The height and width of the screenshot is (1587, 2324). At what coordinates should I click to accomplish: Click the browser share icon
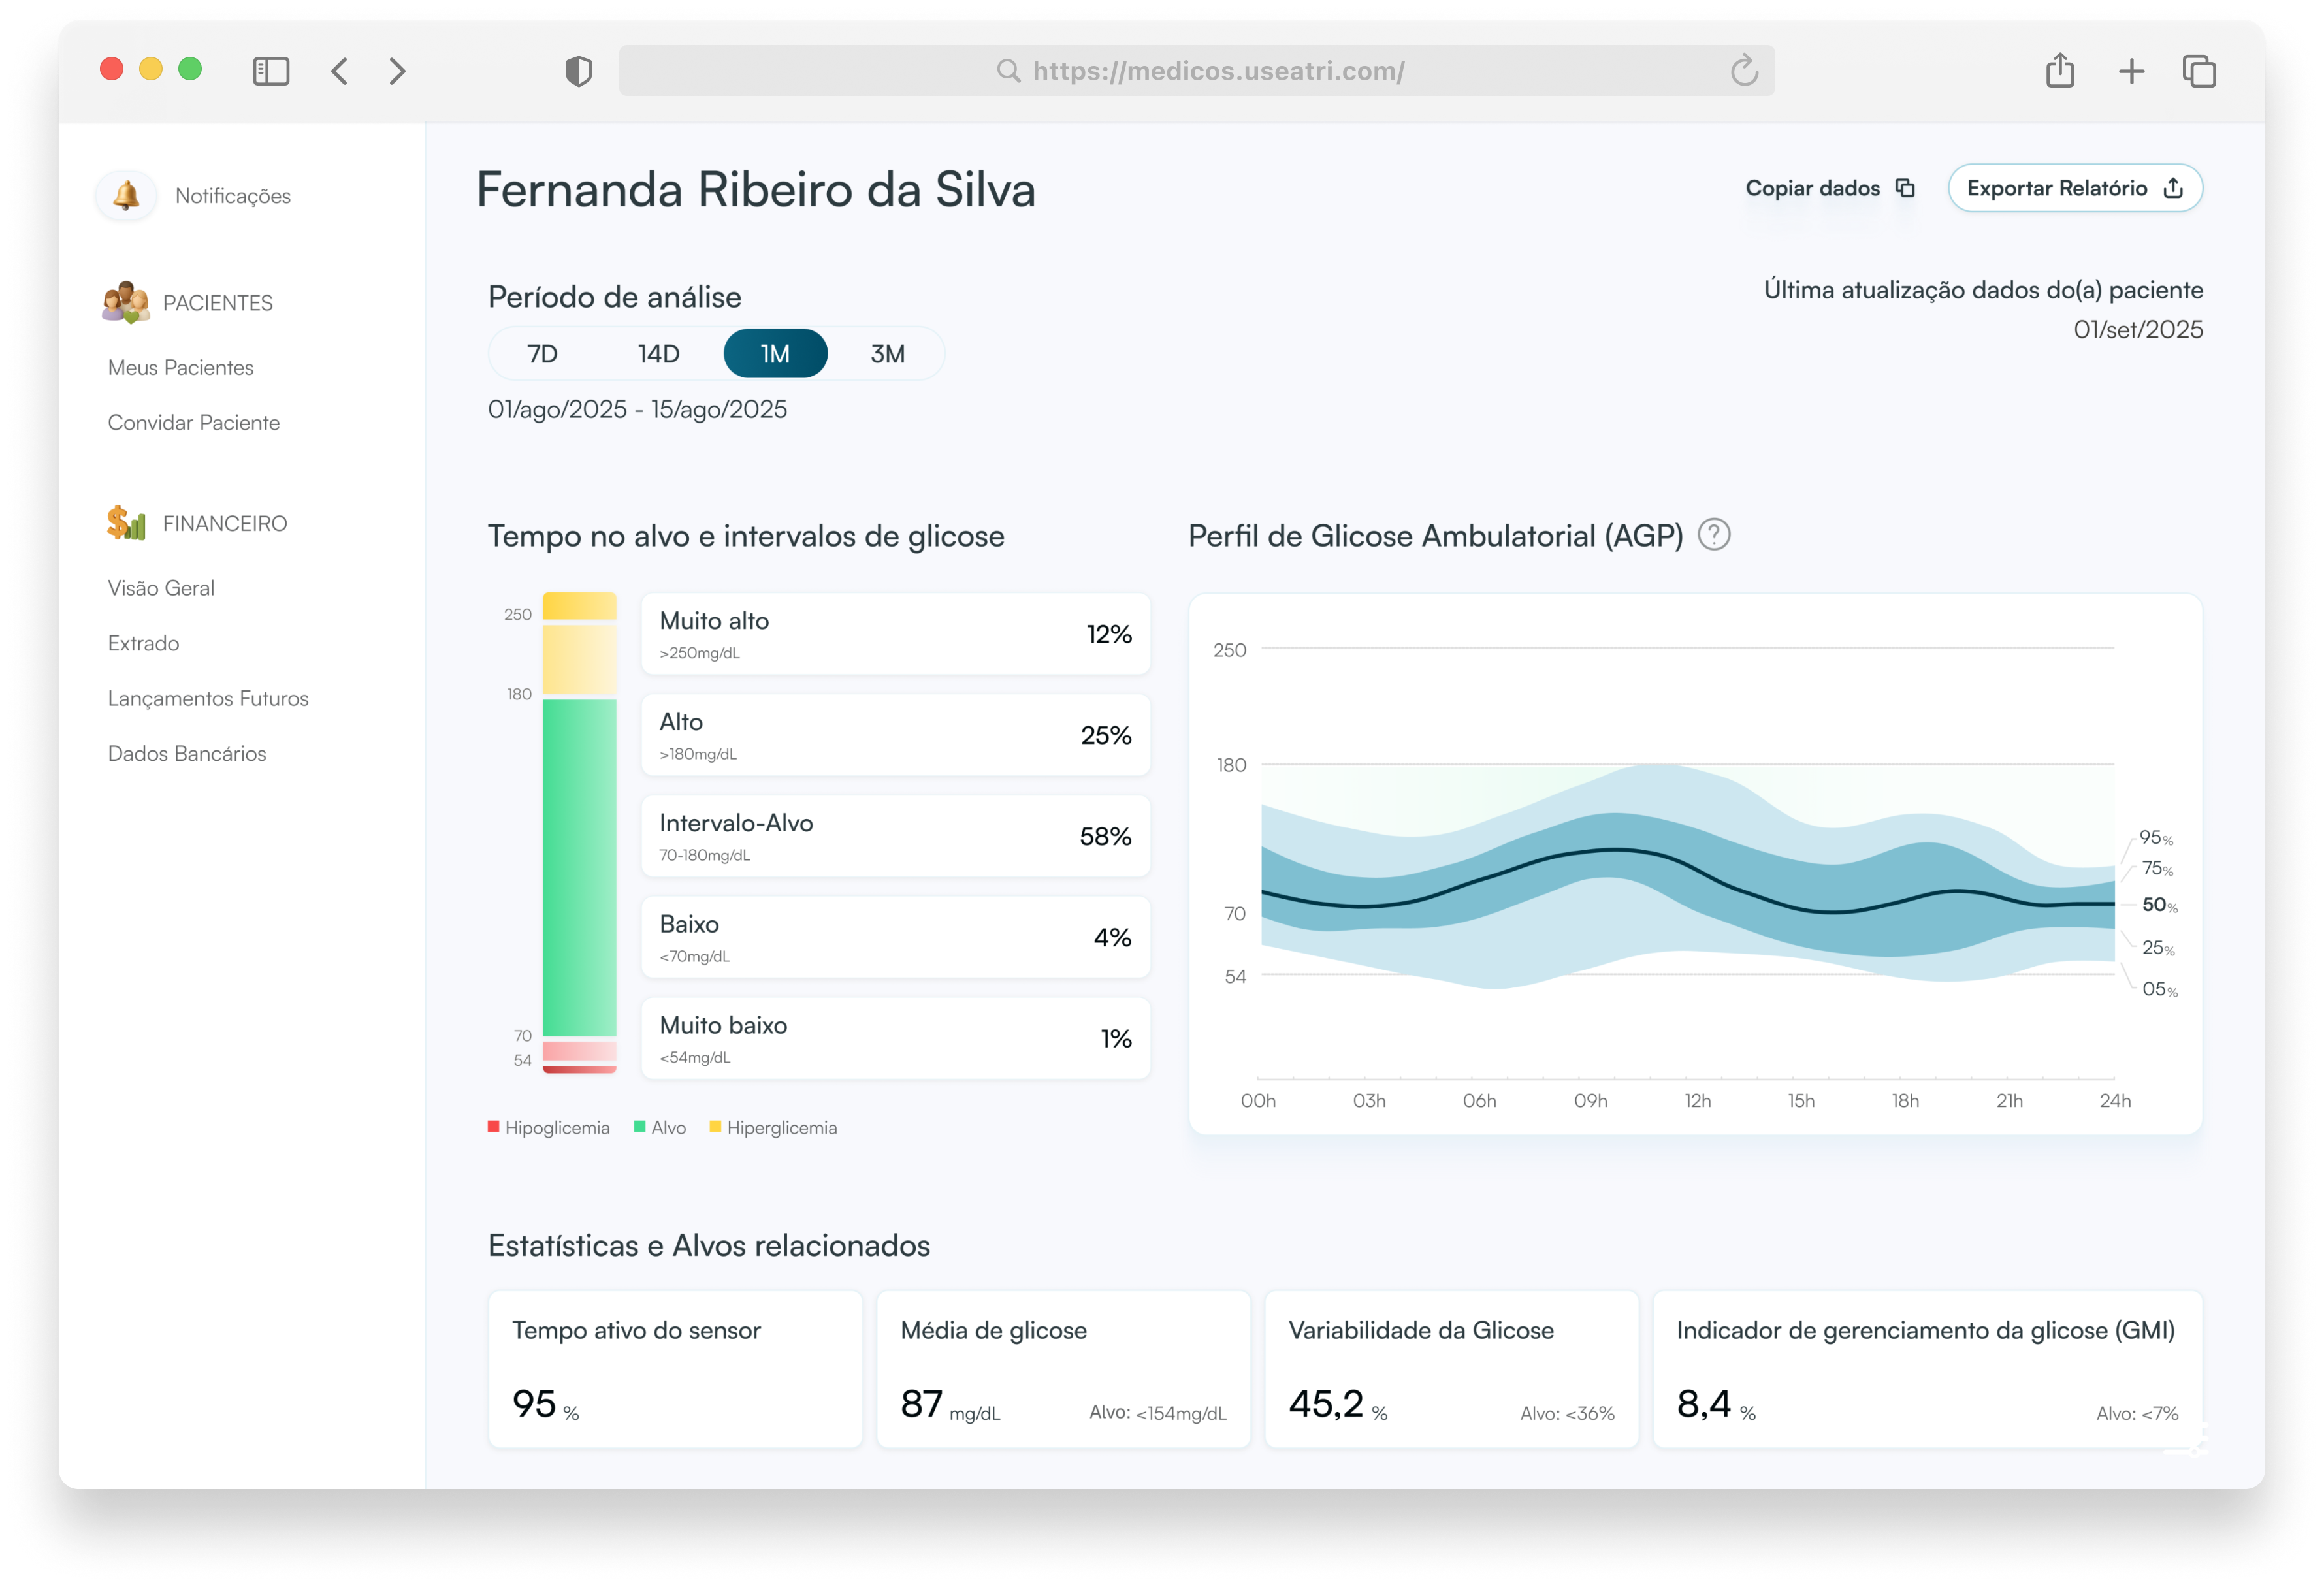pyautogui.click(x=2059, y=71)
